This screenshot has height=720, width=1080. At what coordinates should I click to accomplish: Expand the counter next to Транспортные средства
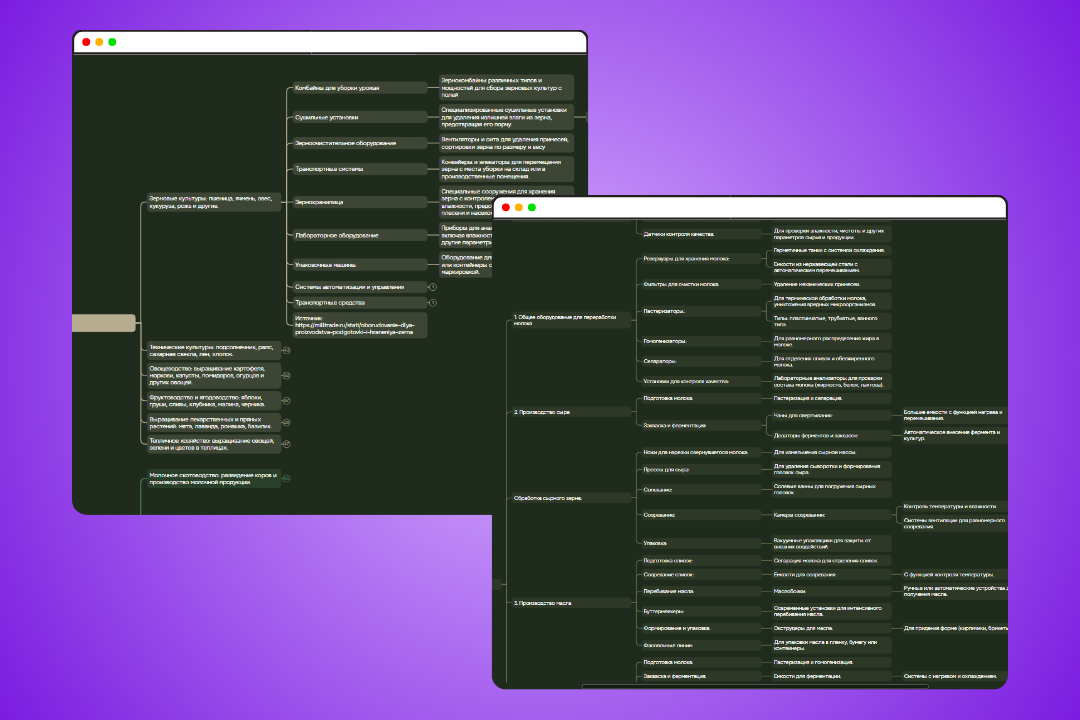(x=433, y=302)
